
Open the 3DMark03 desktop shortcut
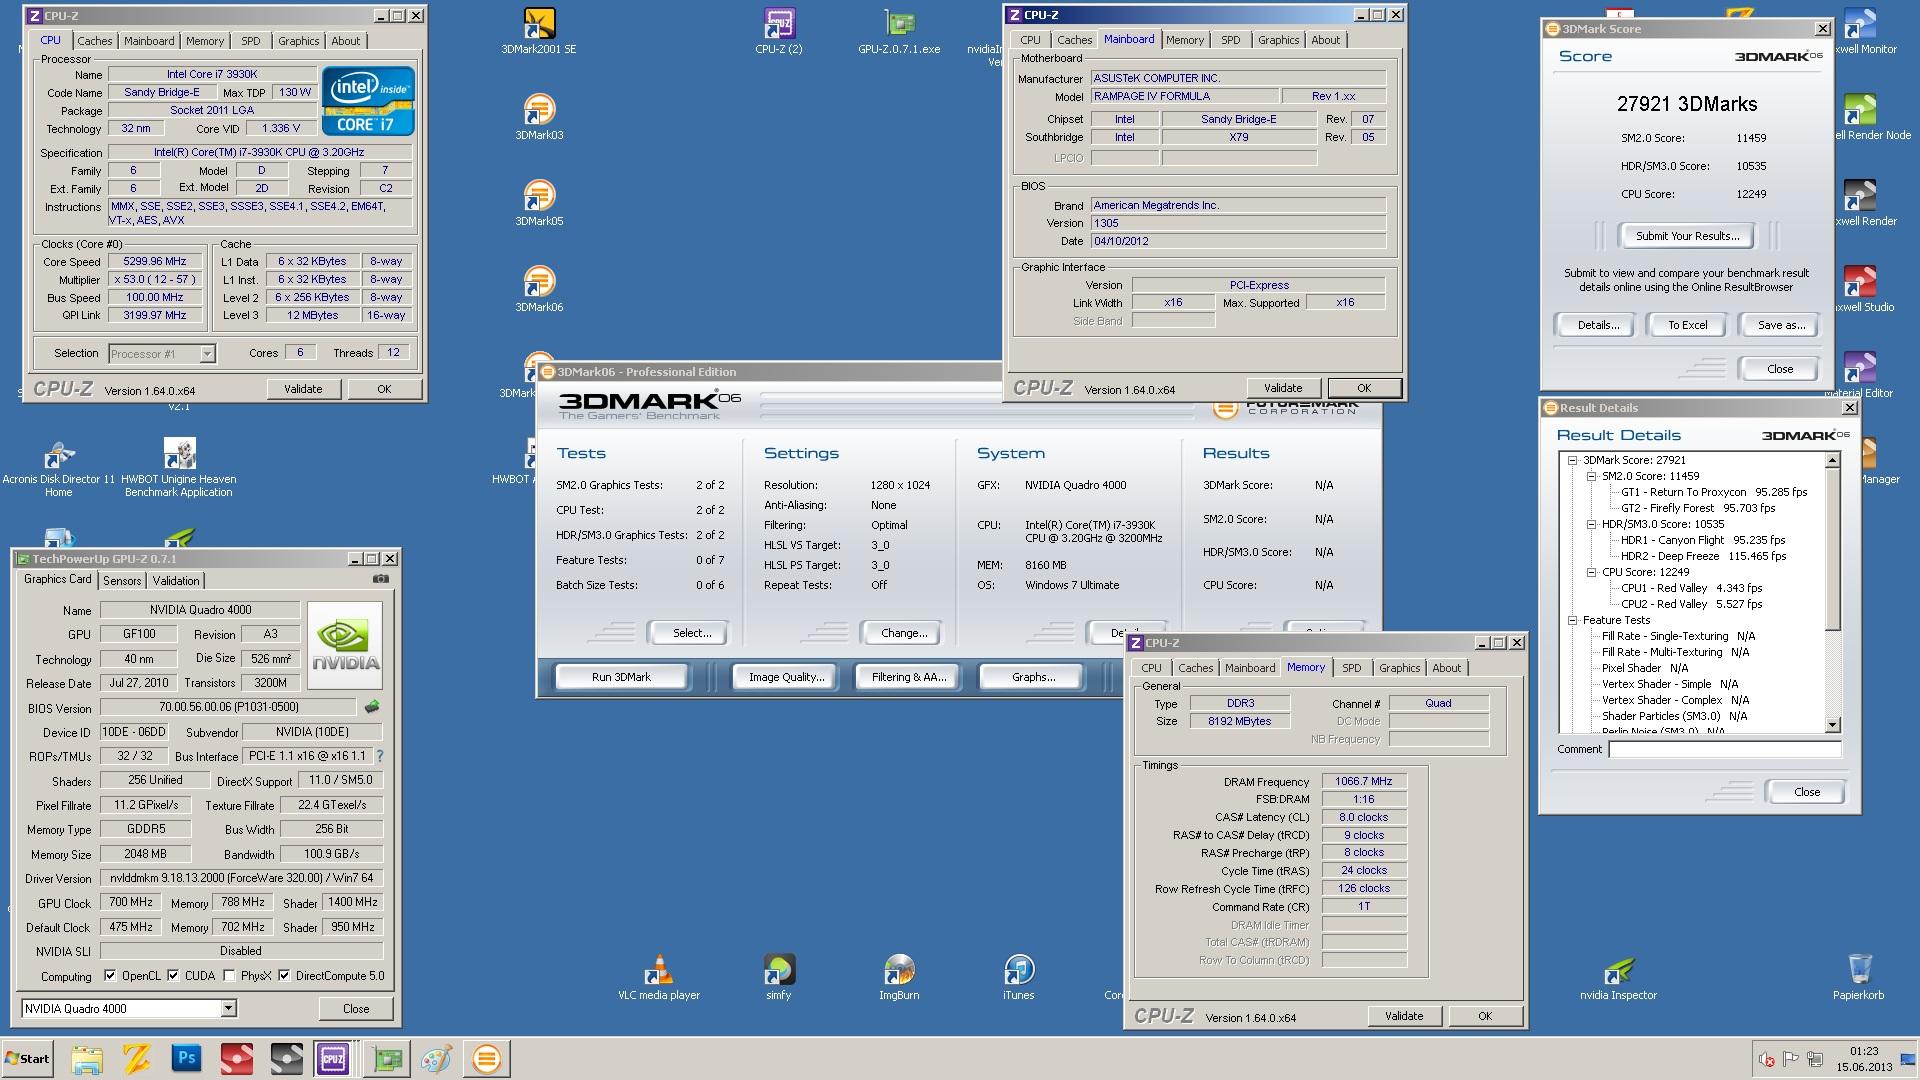pyautogui.click(x=539, y=116)
